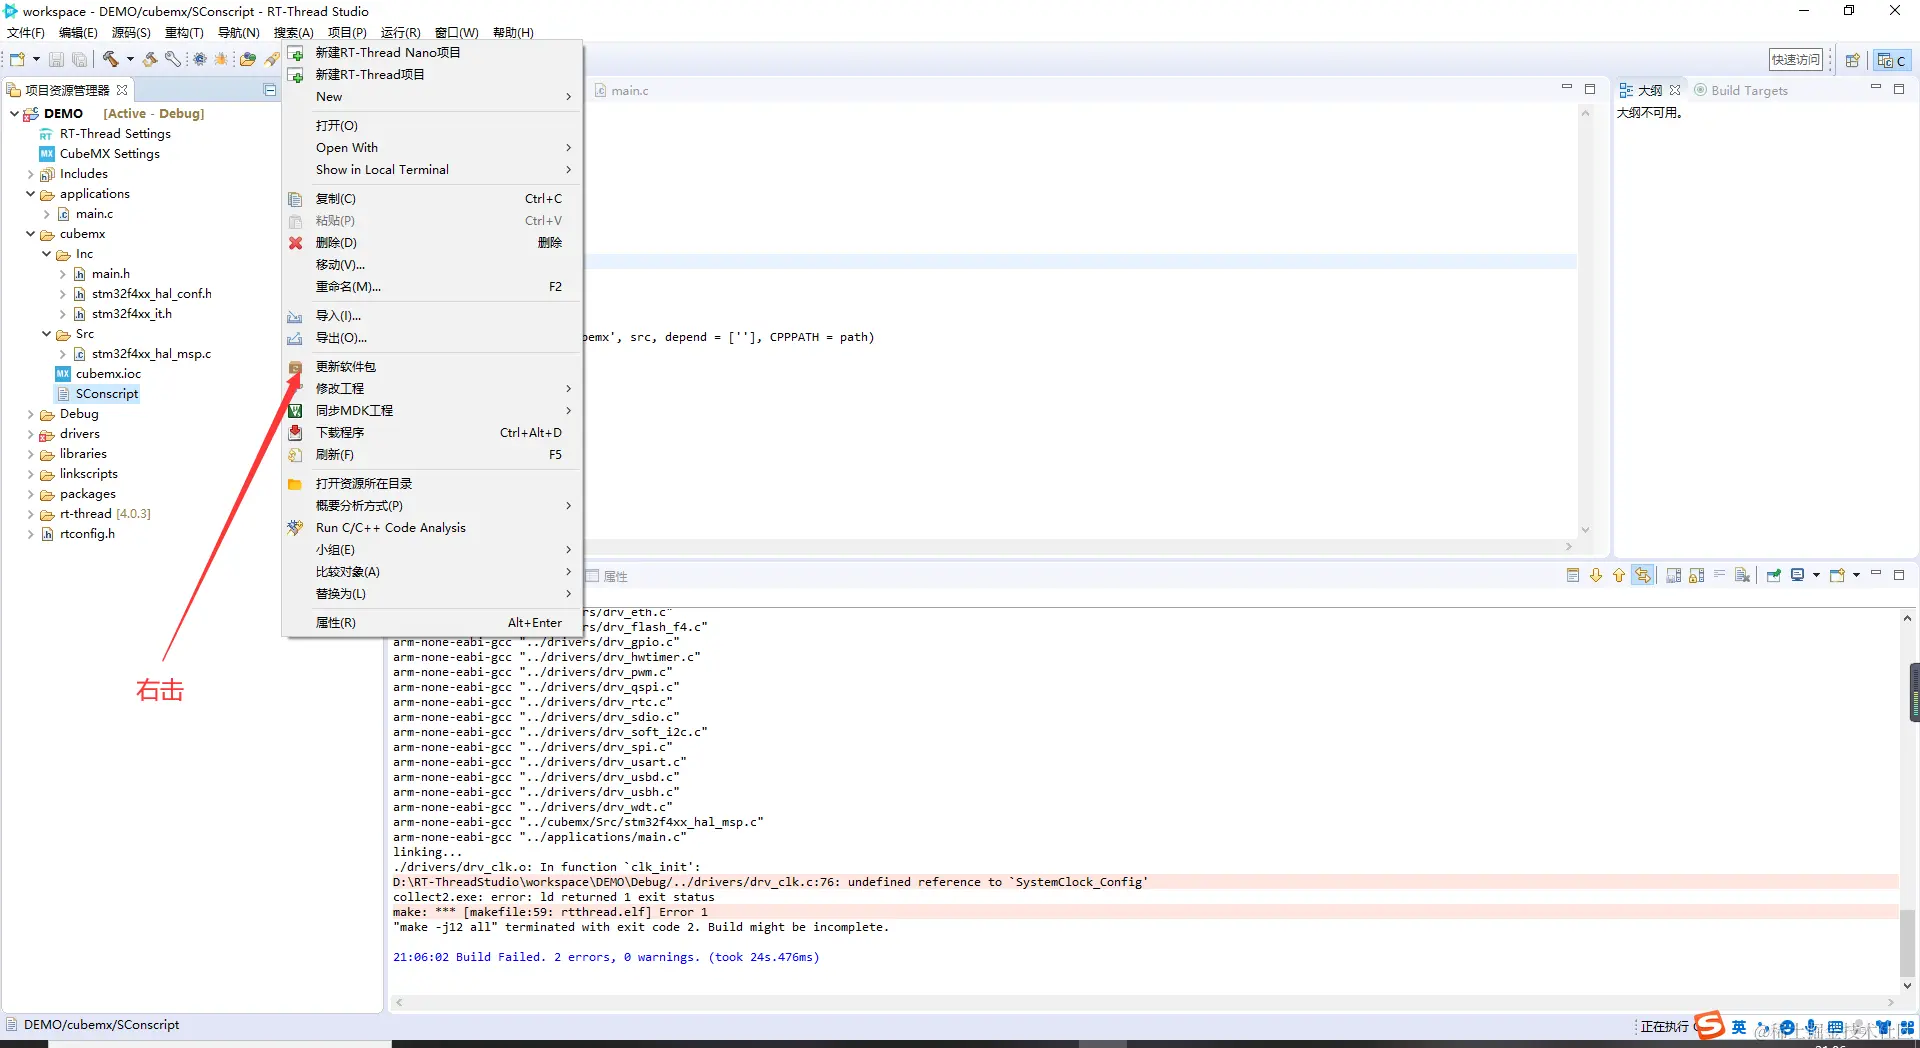Expand the Includes tree node
1920x1048 pixels.
point(30,174)
